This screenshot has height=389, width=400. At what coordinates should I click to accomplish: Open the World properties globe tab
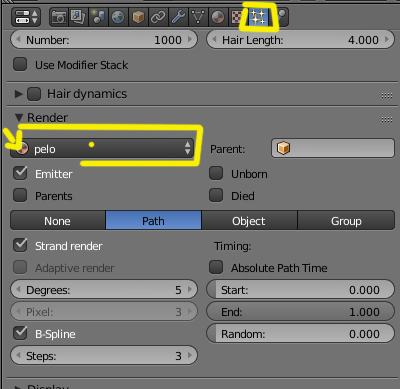point(118,17)
